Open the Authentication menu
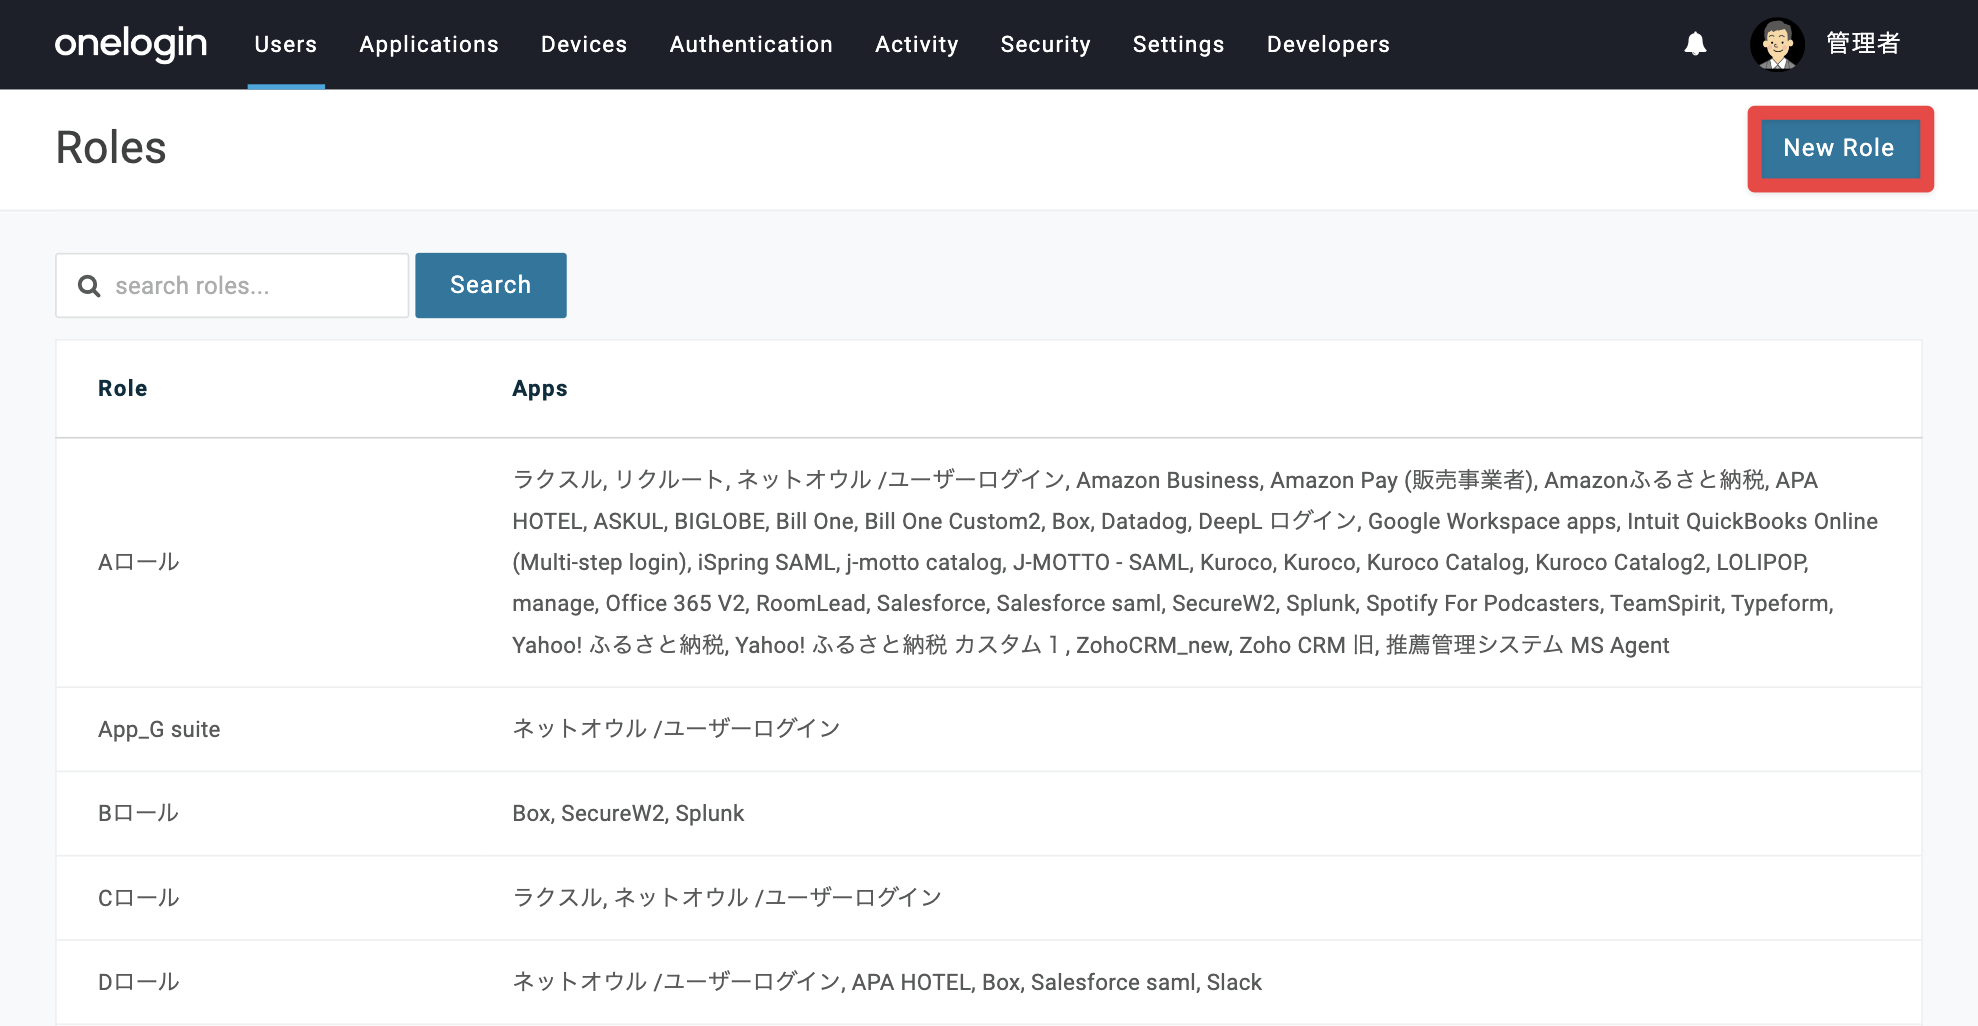1978x1026 pixels. [751, 44]
